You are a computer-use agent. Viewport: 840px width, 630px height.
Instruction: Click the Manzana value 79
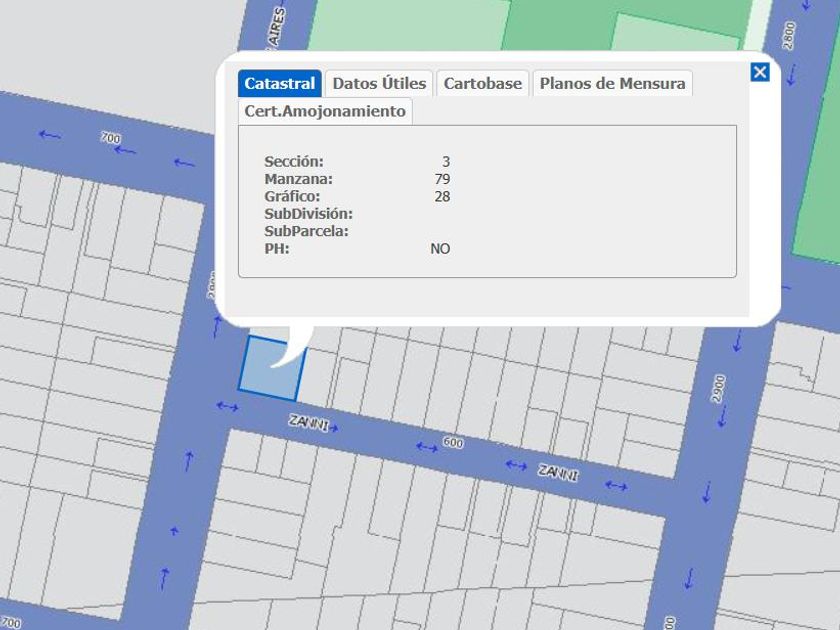tap(442, 179)
